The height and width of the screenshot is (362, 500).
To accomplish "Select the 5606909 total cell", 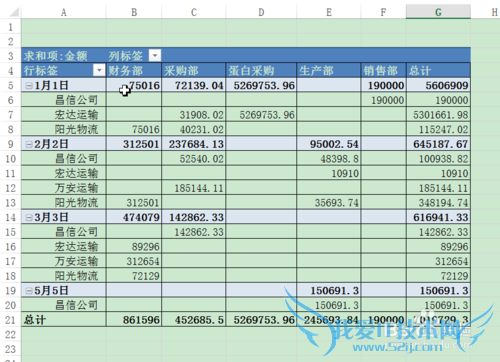I will 438,85.
